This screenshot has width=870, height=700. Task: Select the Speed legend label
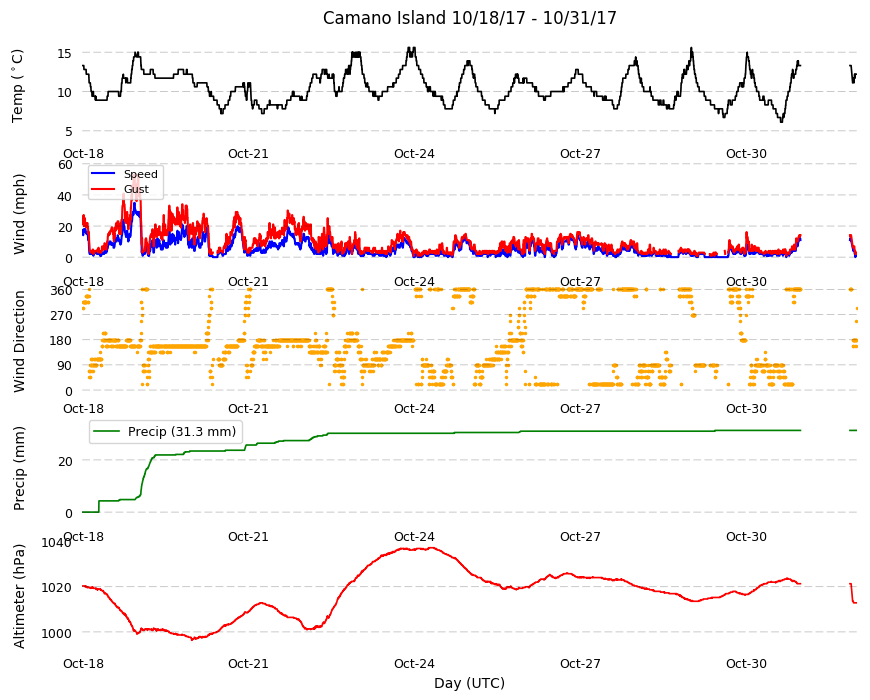(140, 174)
